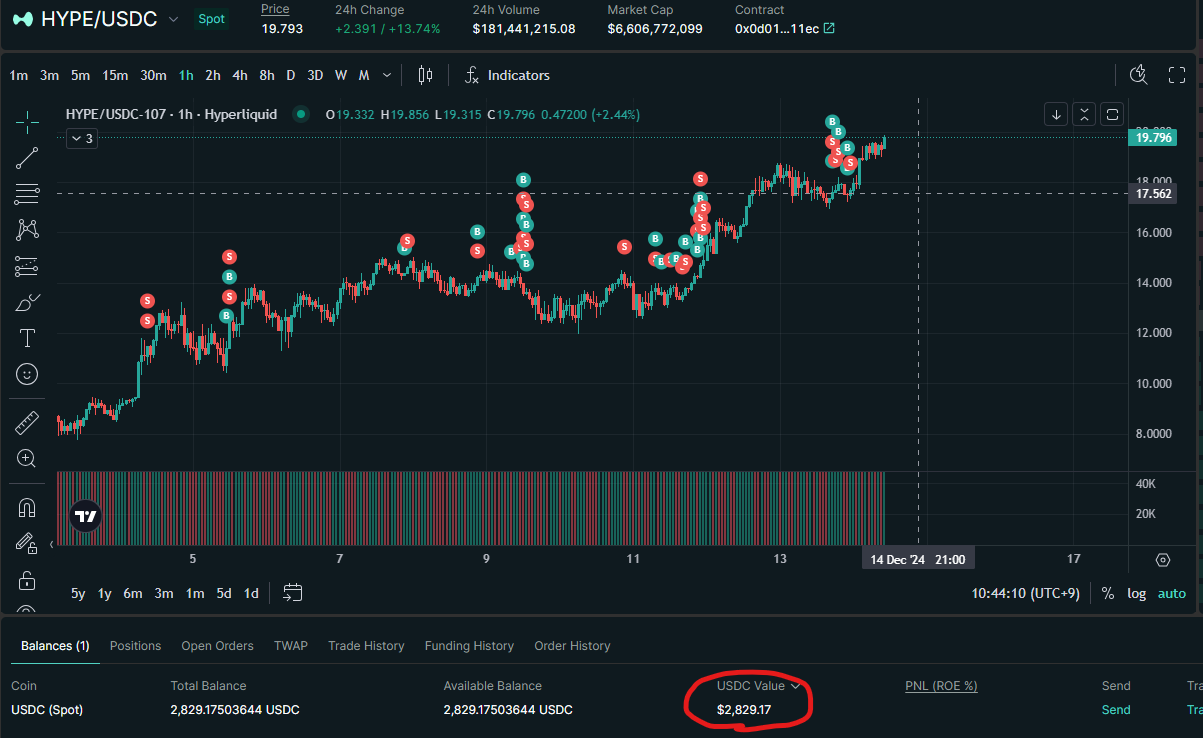Open the Trade History tab

tap(366, 646)
